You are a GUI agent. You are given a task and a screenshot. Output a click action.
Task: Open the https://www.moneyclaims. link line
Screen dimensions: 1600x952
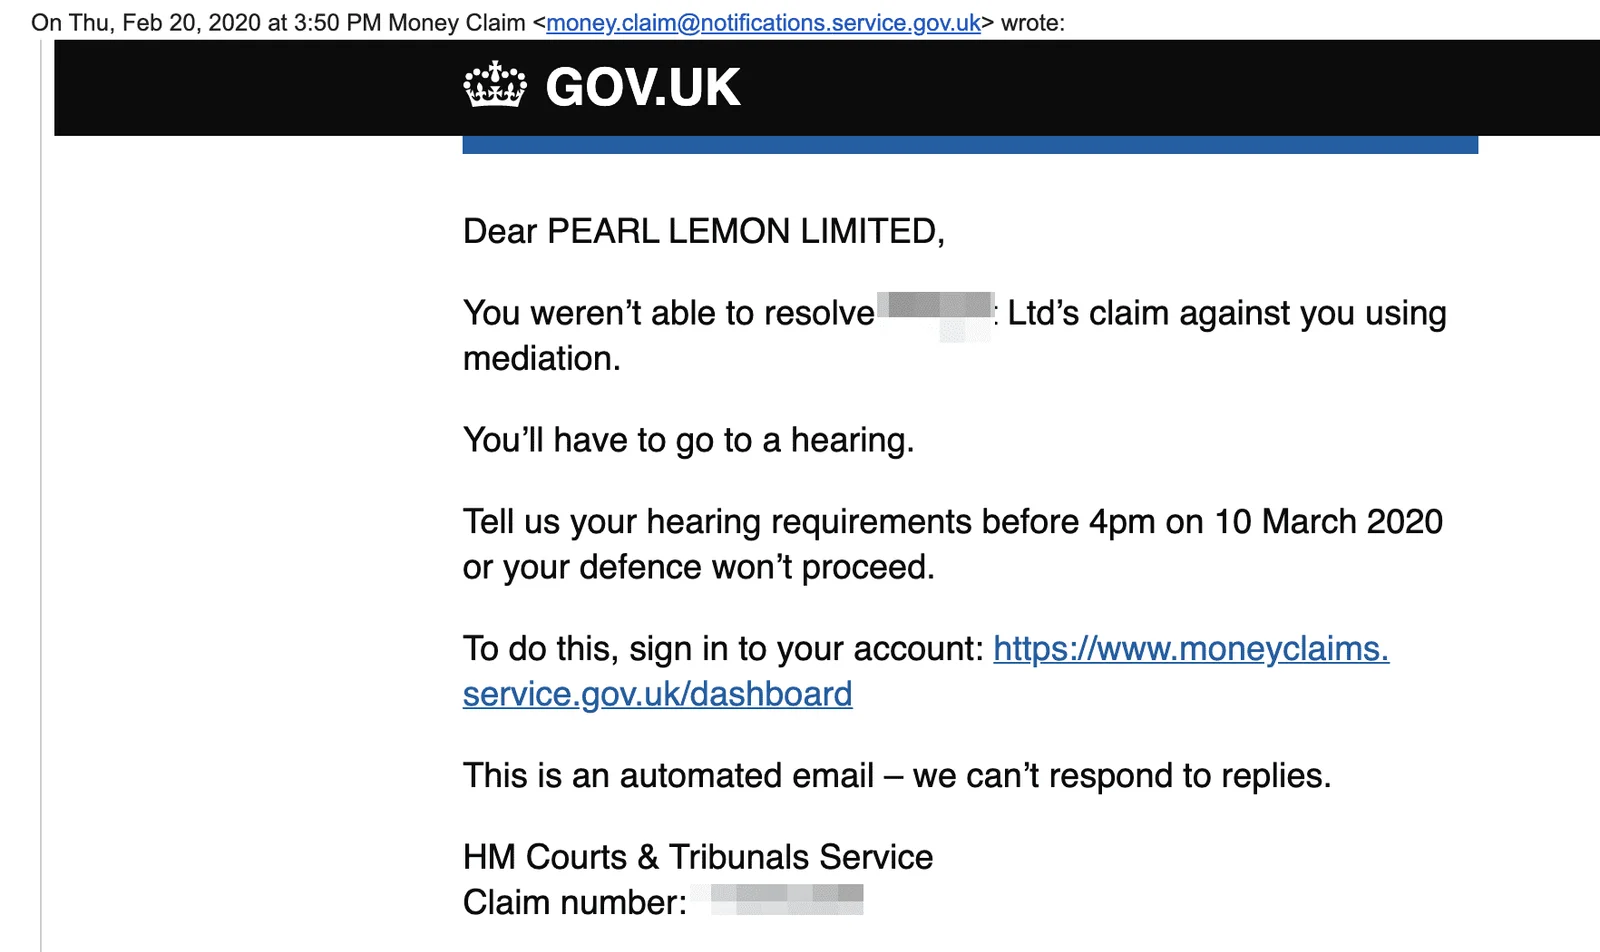coord(1191,649)
